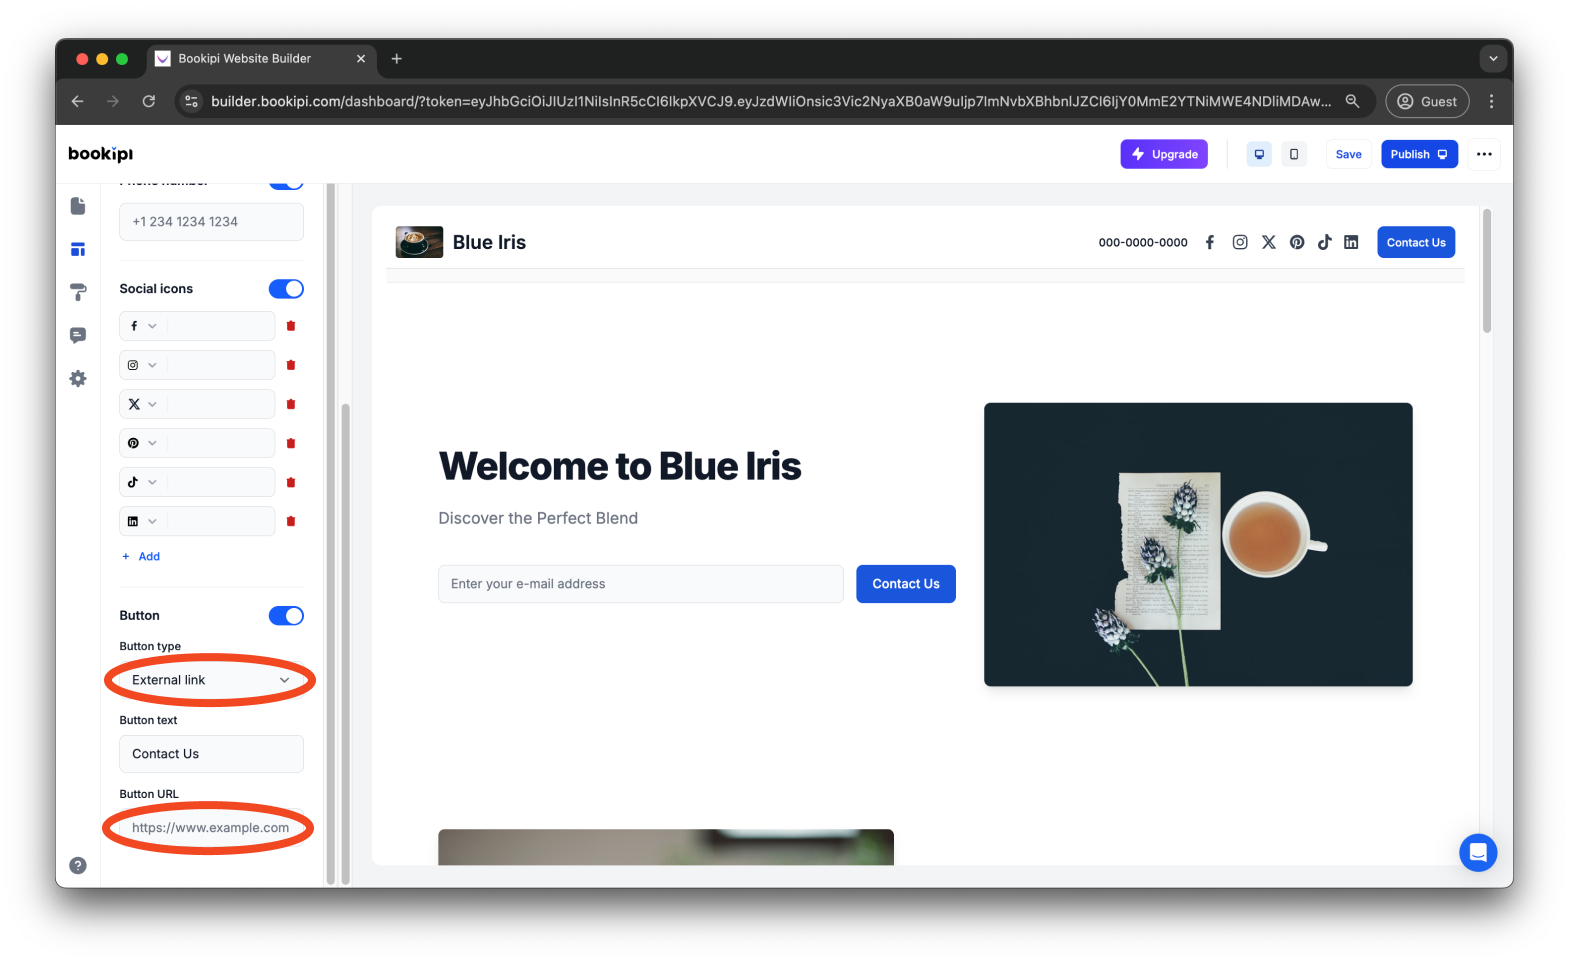Reload the browser page

[149, 101]
